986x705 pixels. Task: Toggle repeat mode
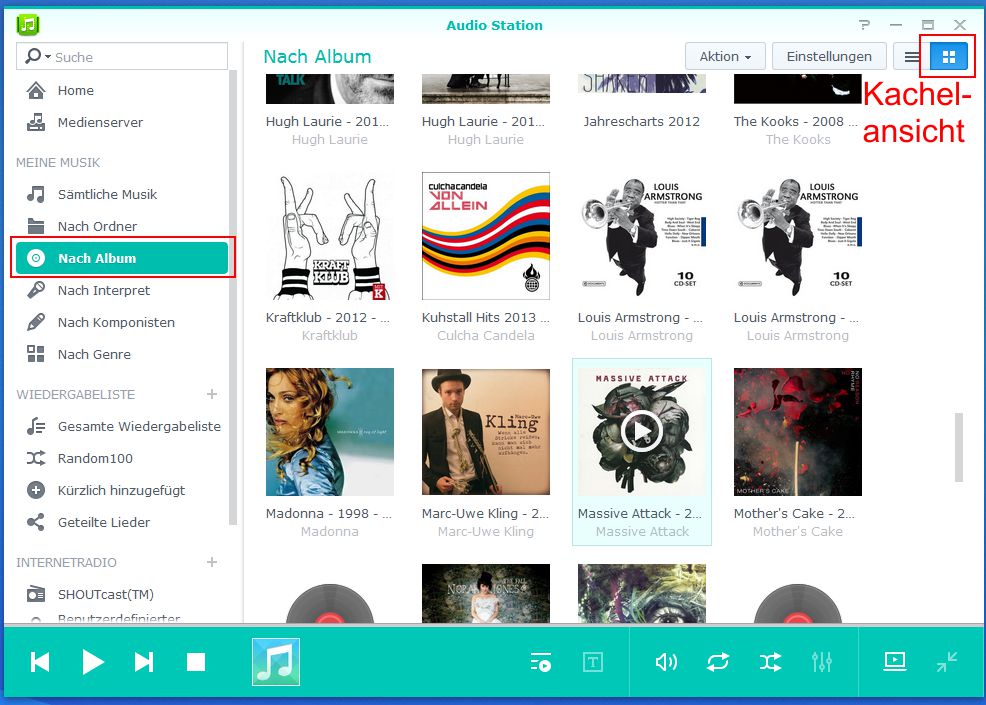717,662
